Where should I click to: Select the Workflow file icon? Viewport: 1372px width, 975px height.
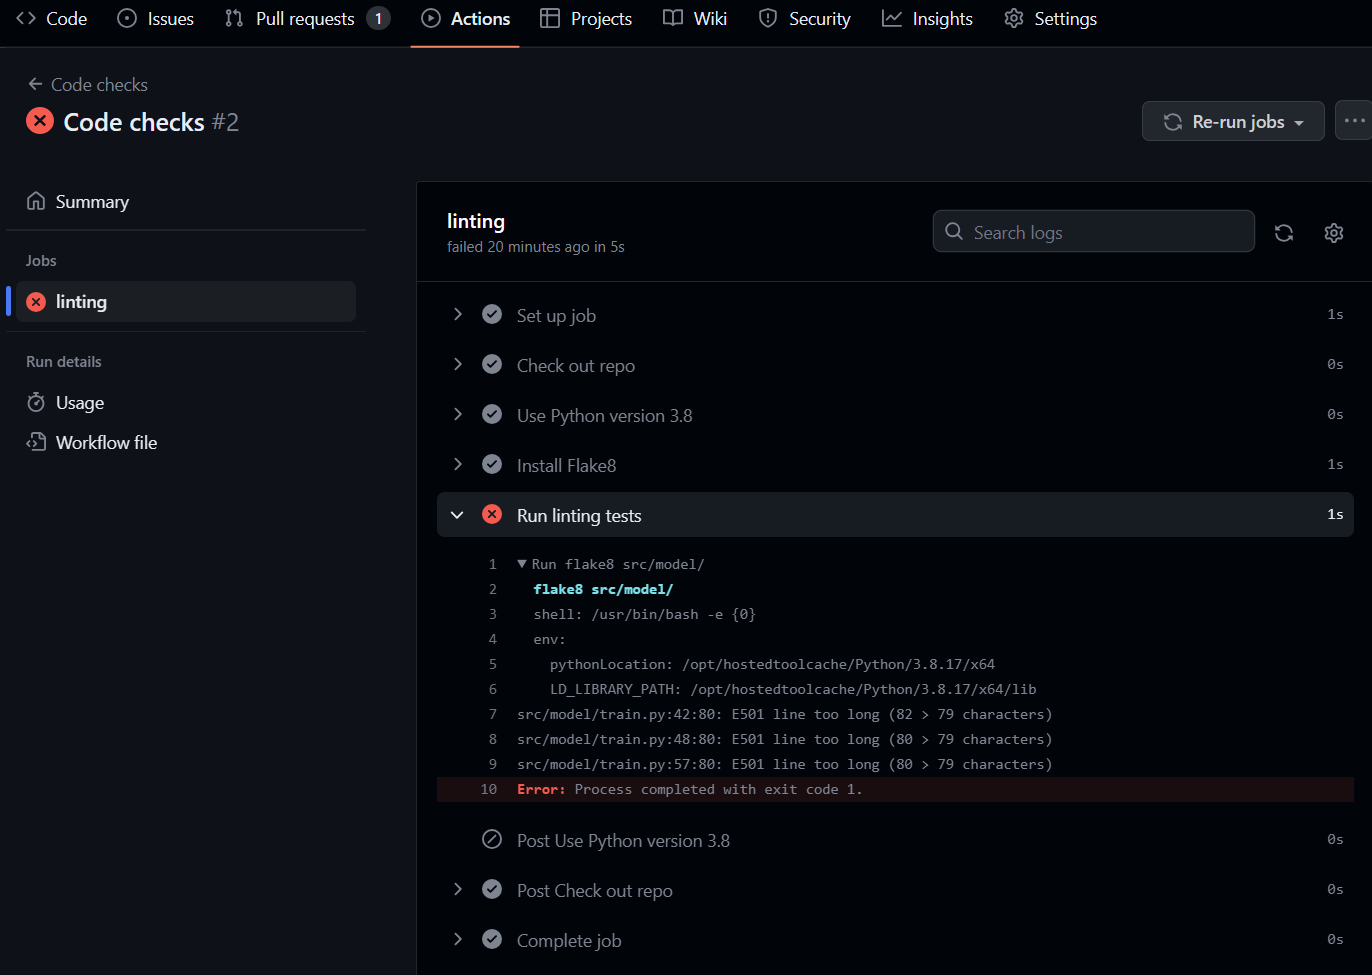click(x=36, y=441)
